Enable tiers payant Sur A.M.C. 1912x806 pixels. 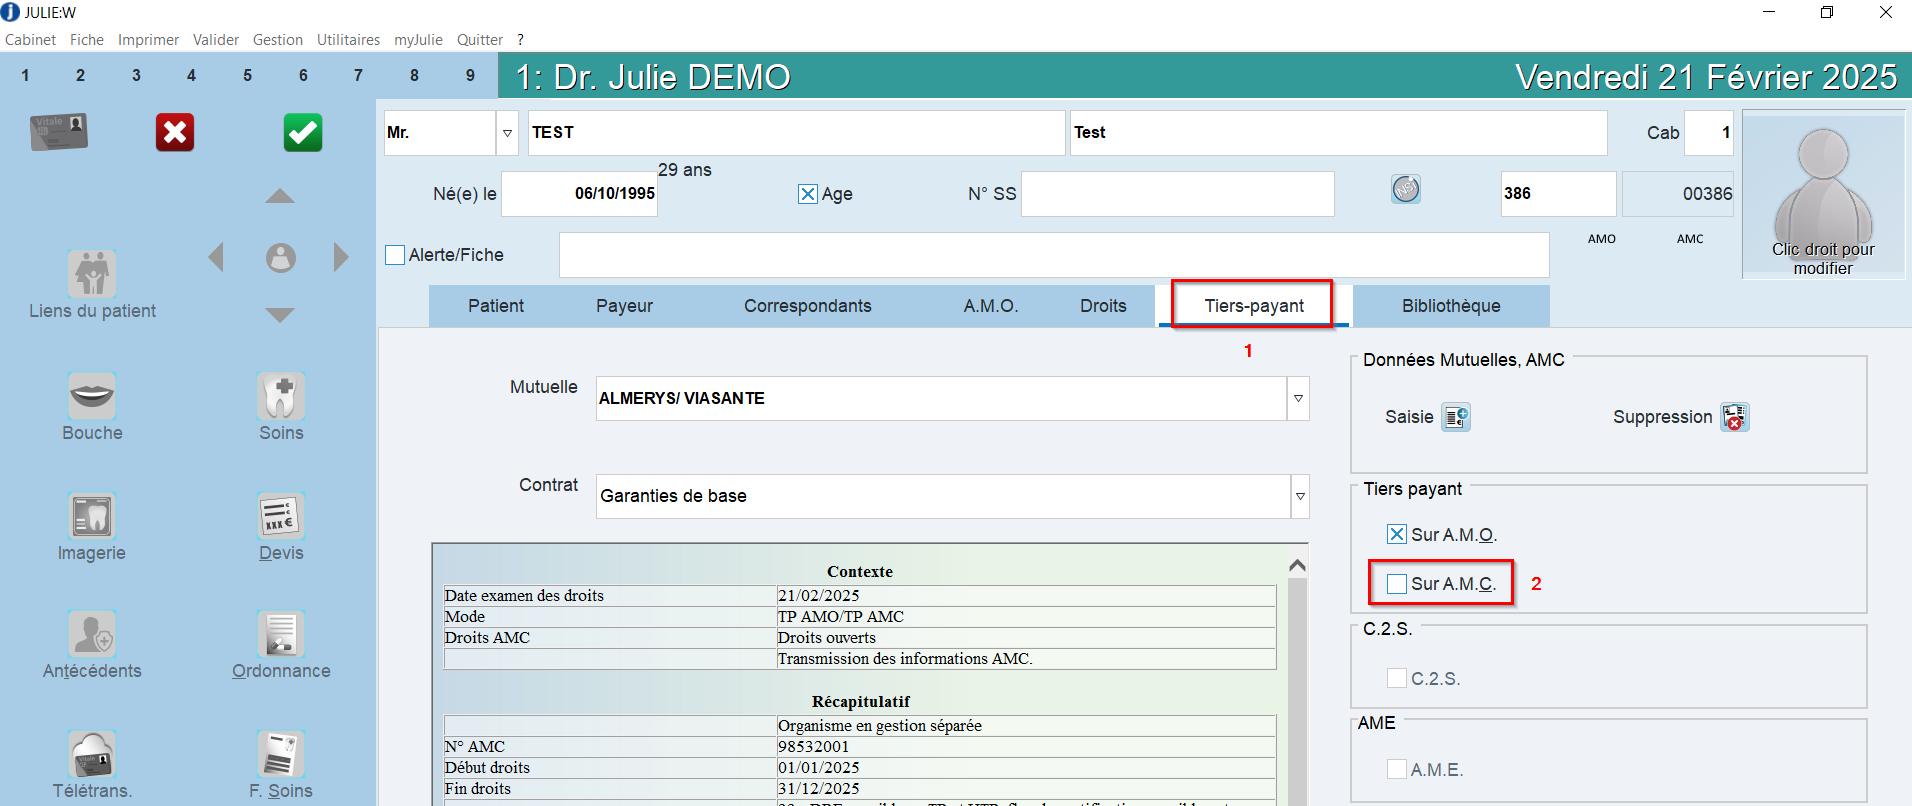1397,584
